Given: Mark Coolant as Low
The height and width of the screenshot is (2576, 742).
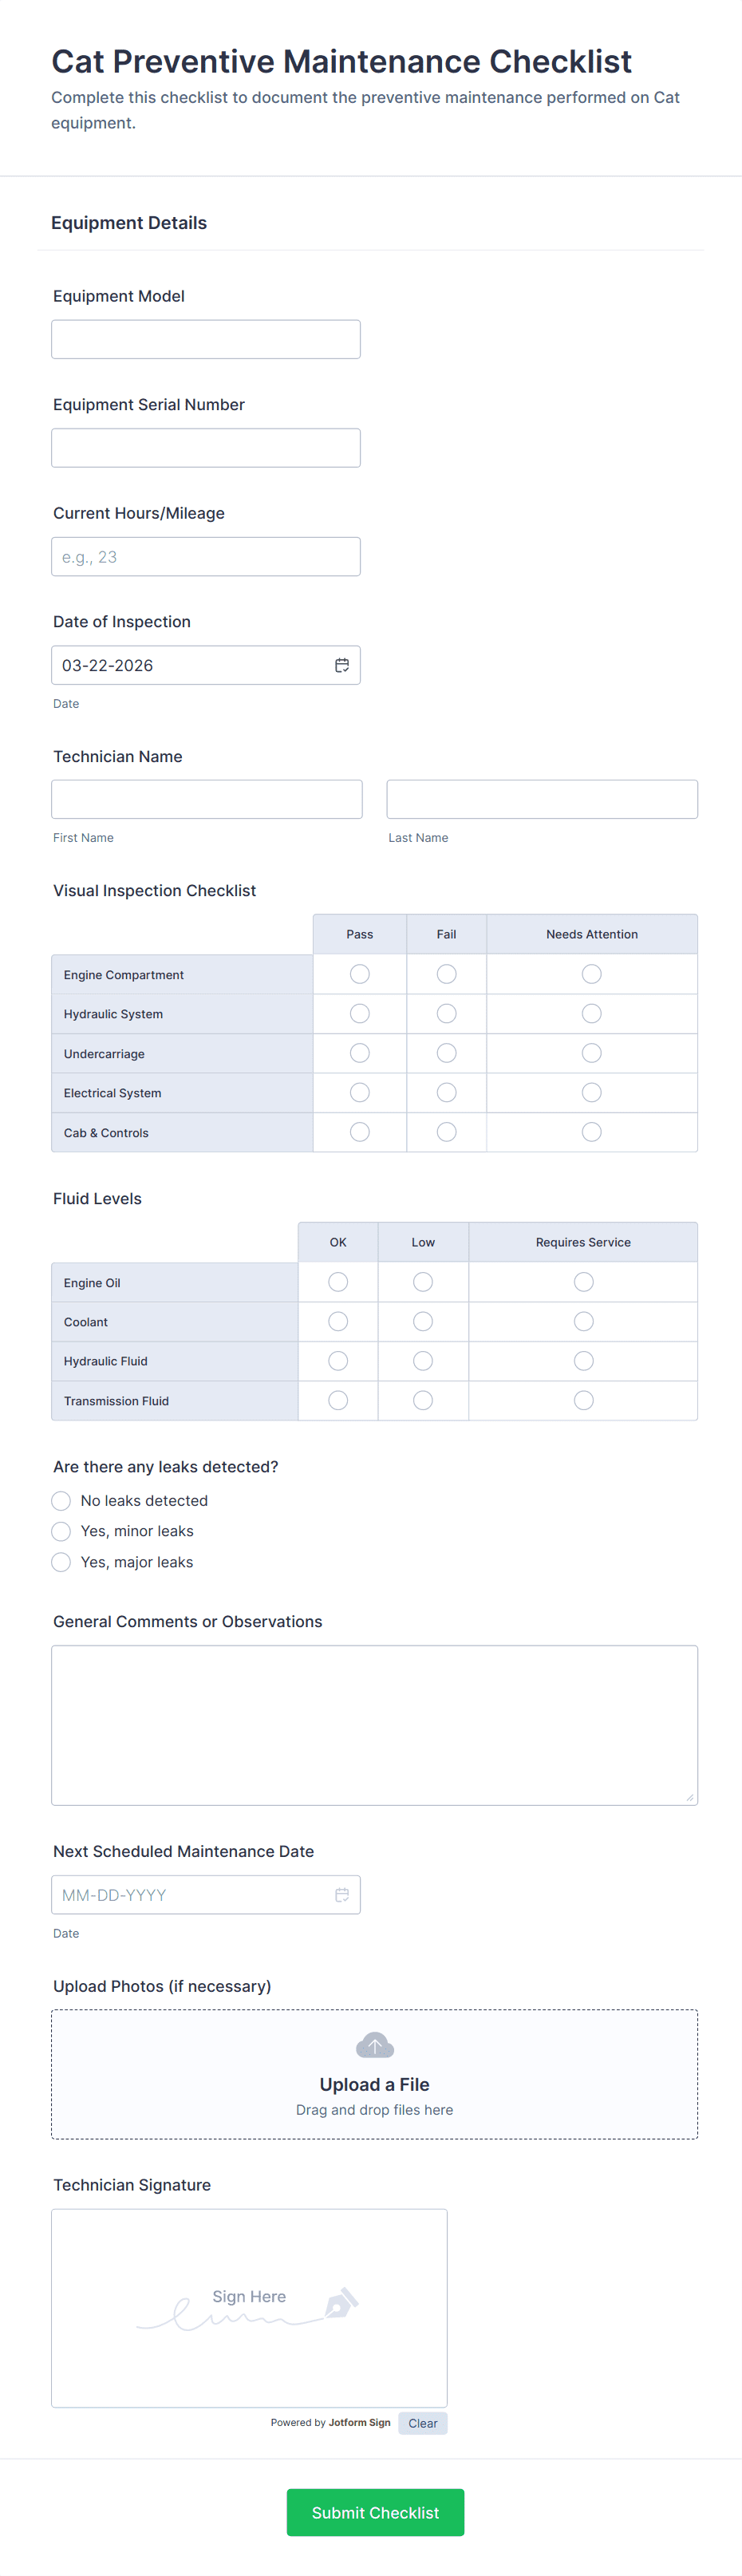Looking at the screenshot, I should coord(423,1321).
